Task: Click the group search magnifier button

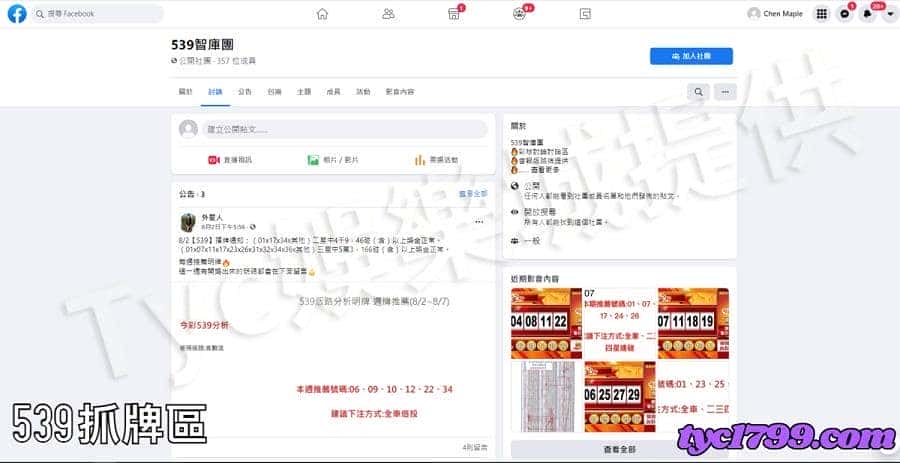Action: (x=699, y=92)
